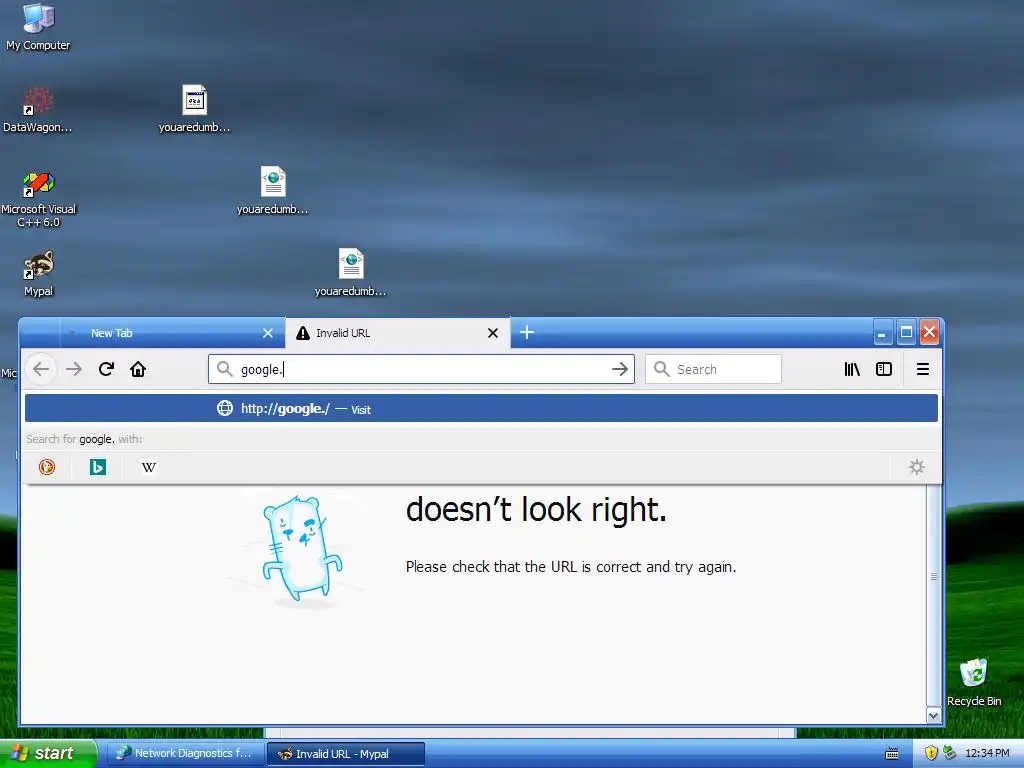Reload the current page

106,369
